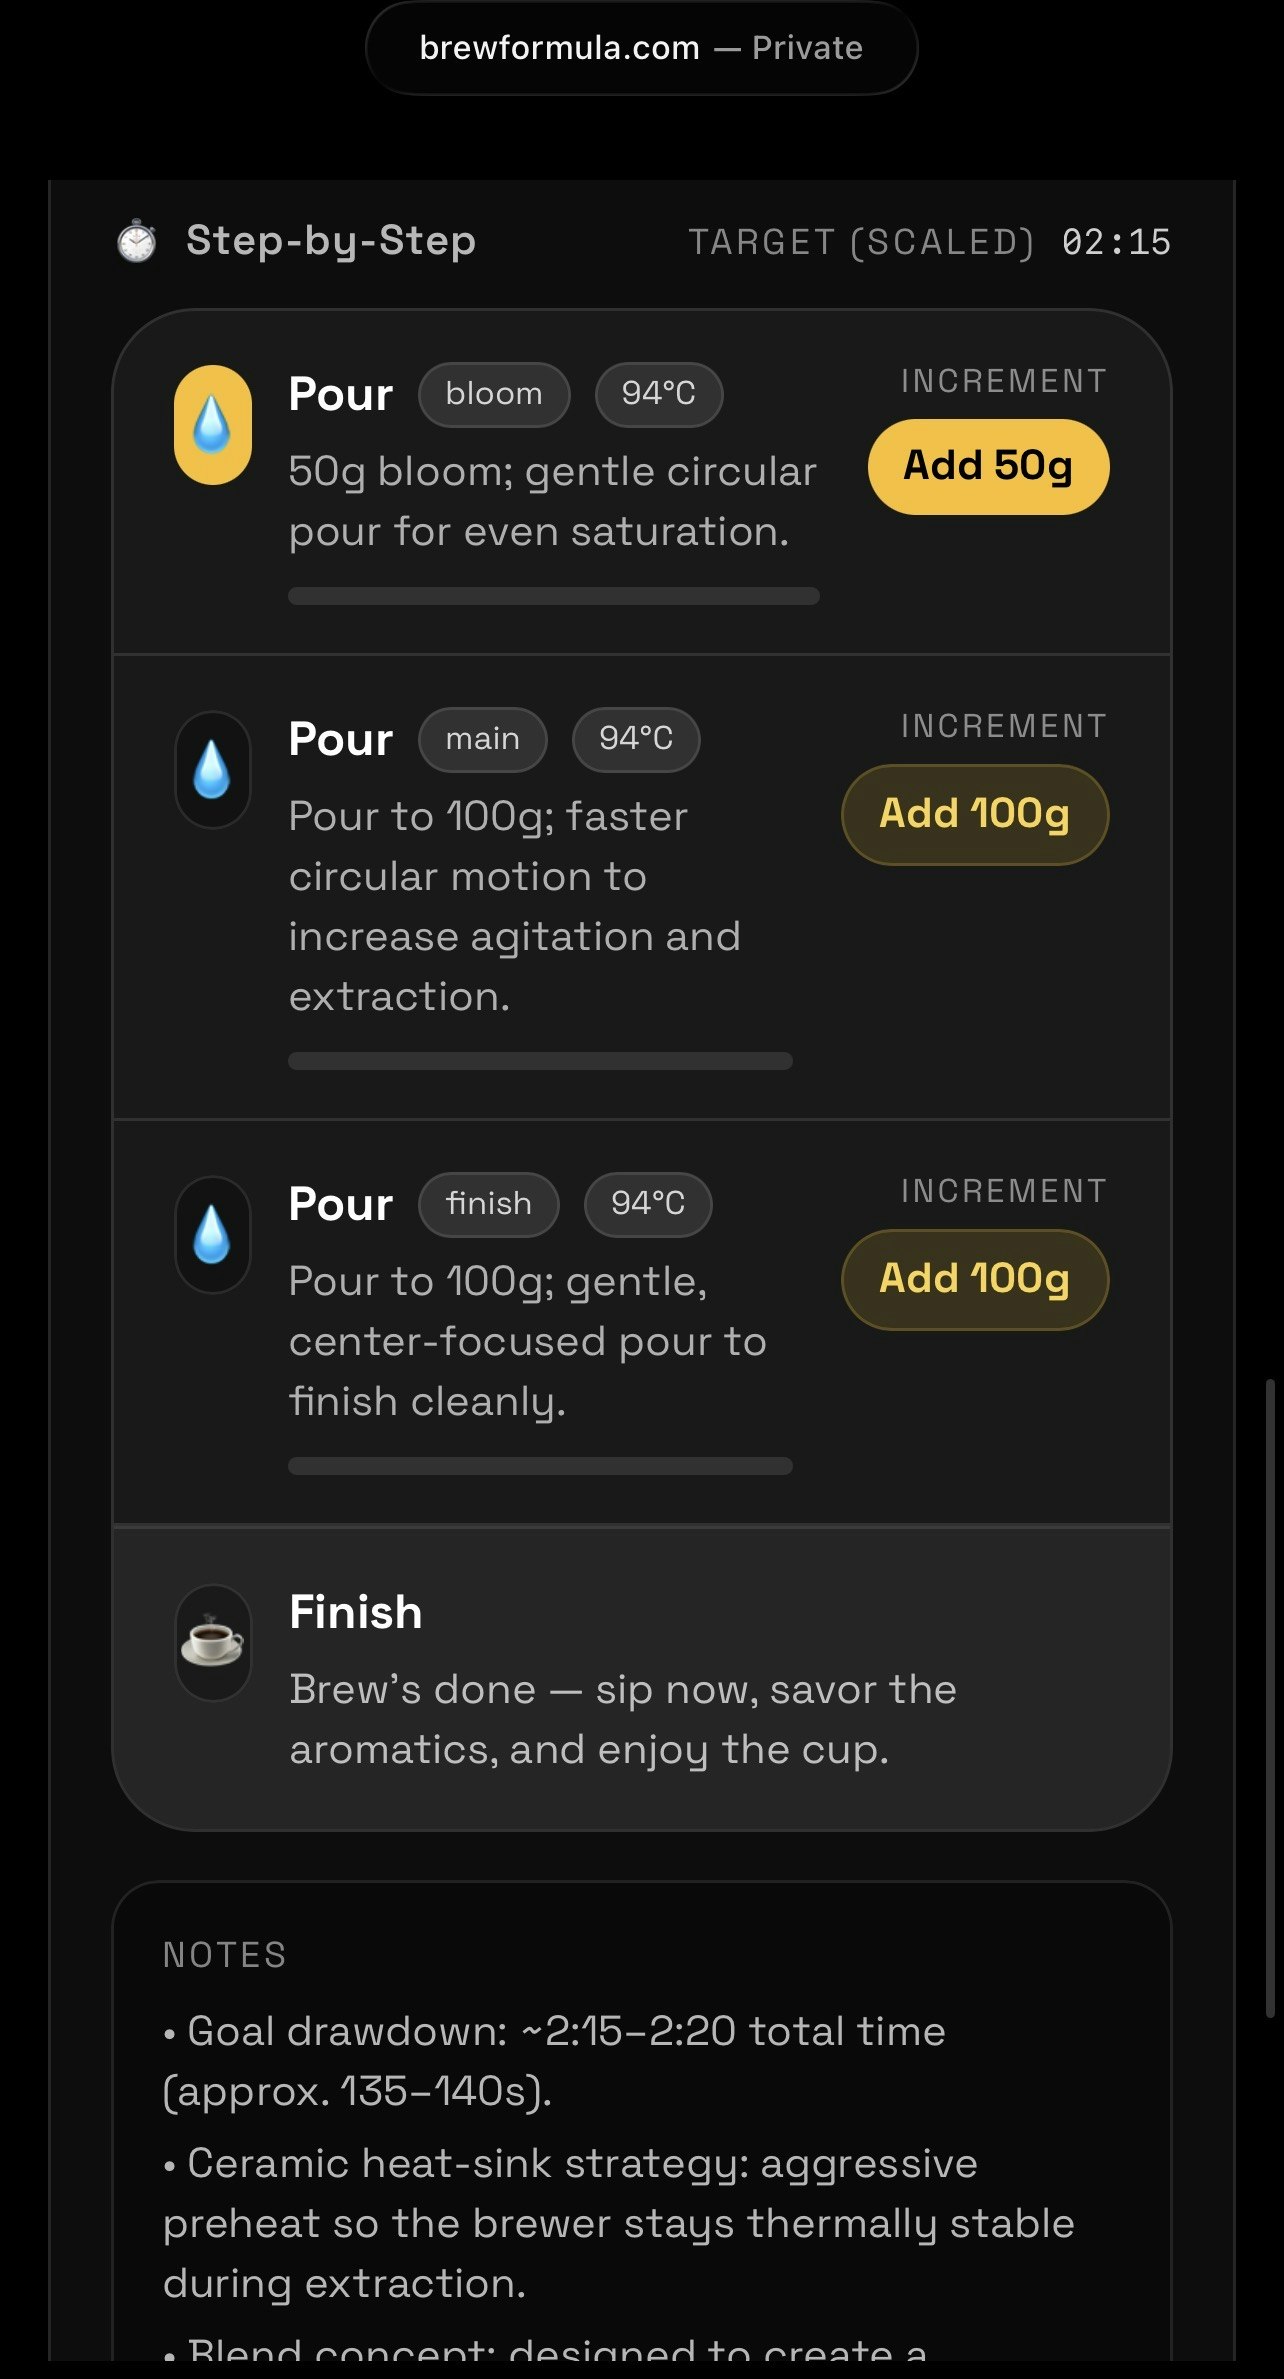Collapse the Notes panel
Image resolution: width=1284 pixels, height=2379 pixels.
(225, 1953)
